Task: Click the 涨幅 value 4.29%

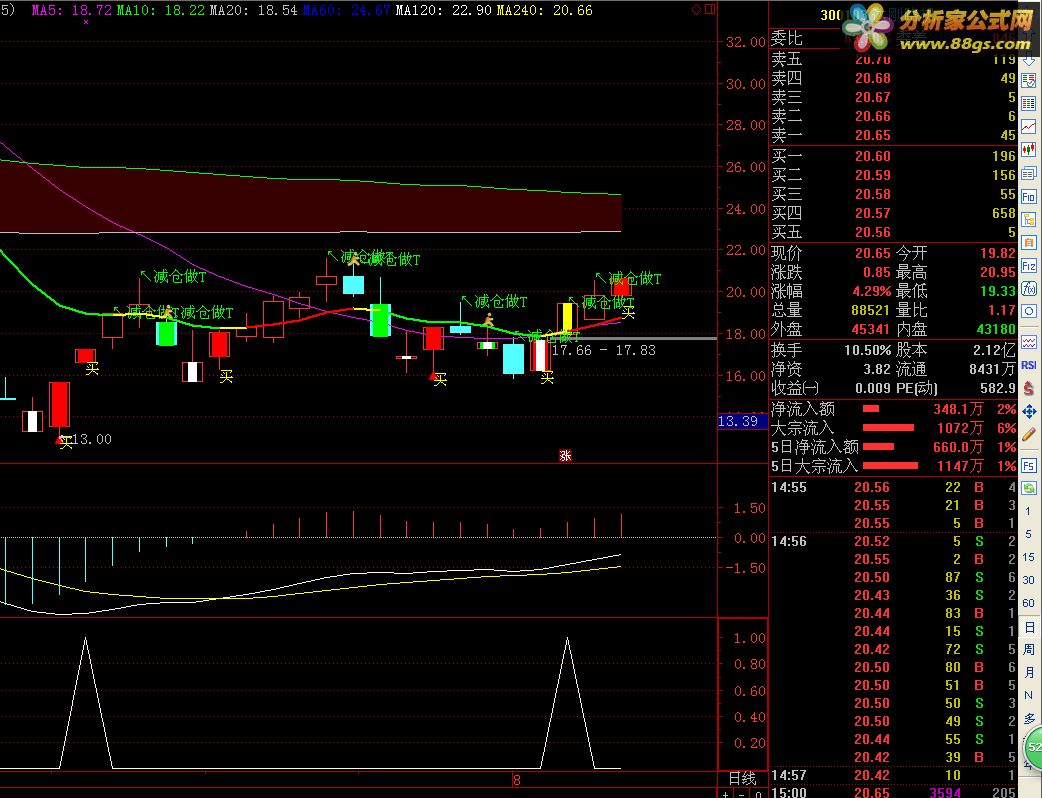Action: click(871, 291)
